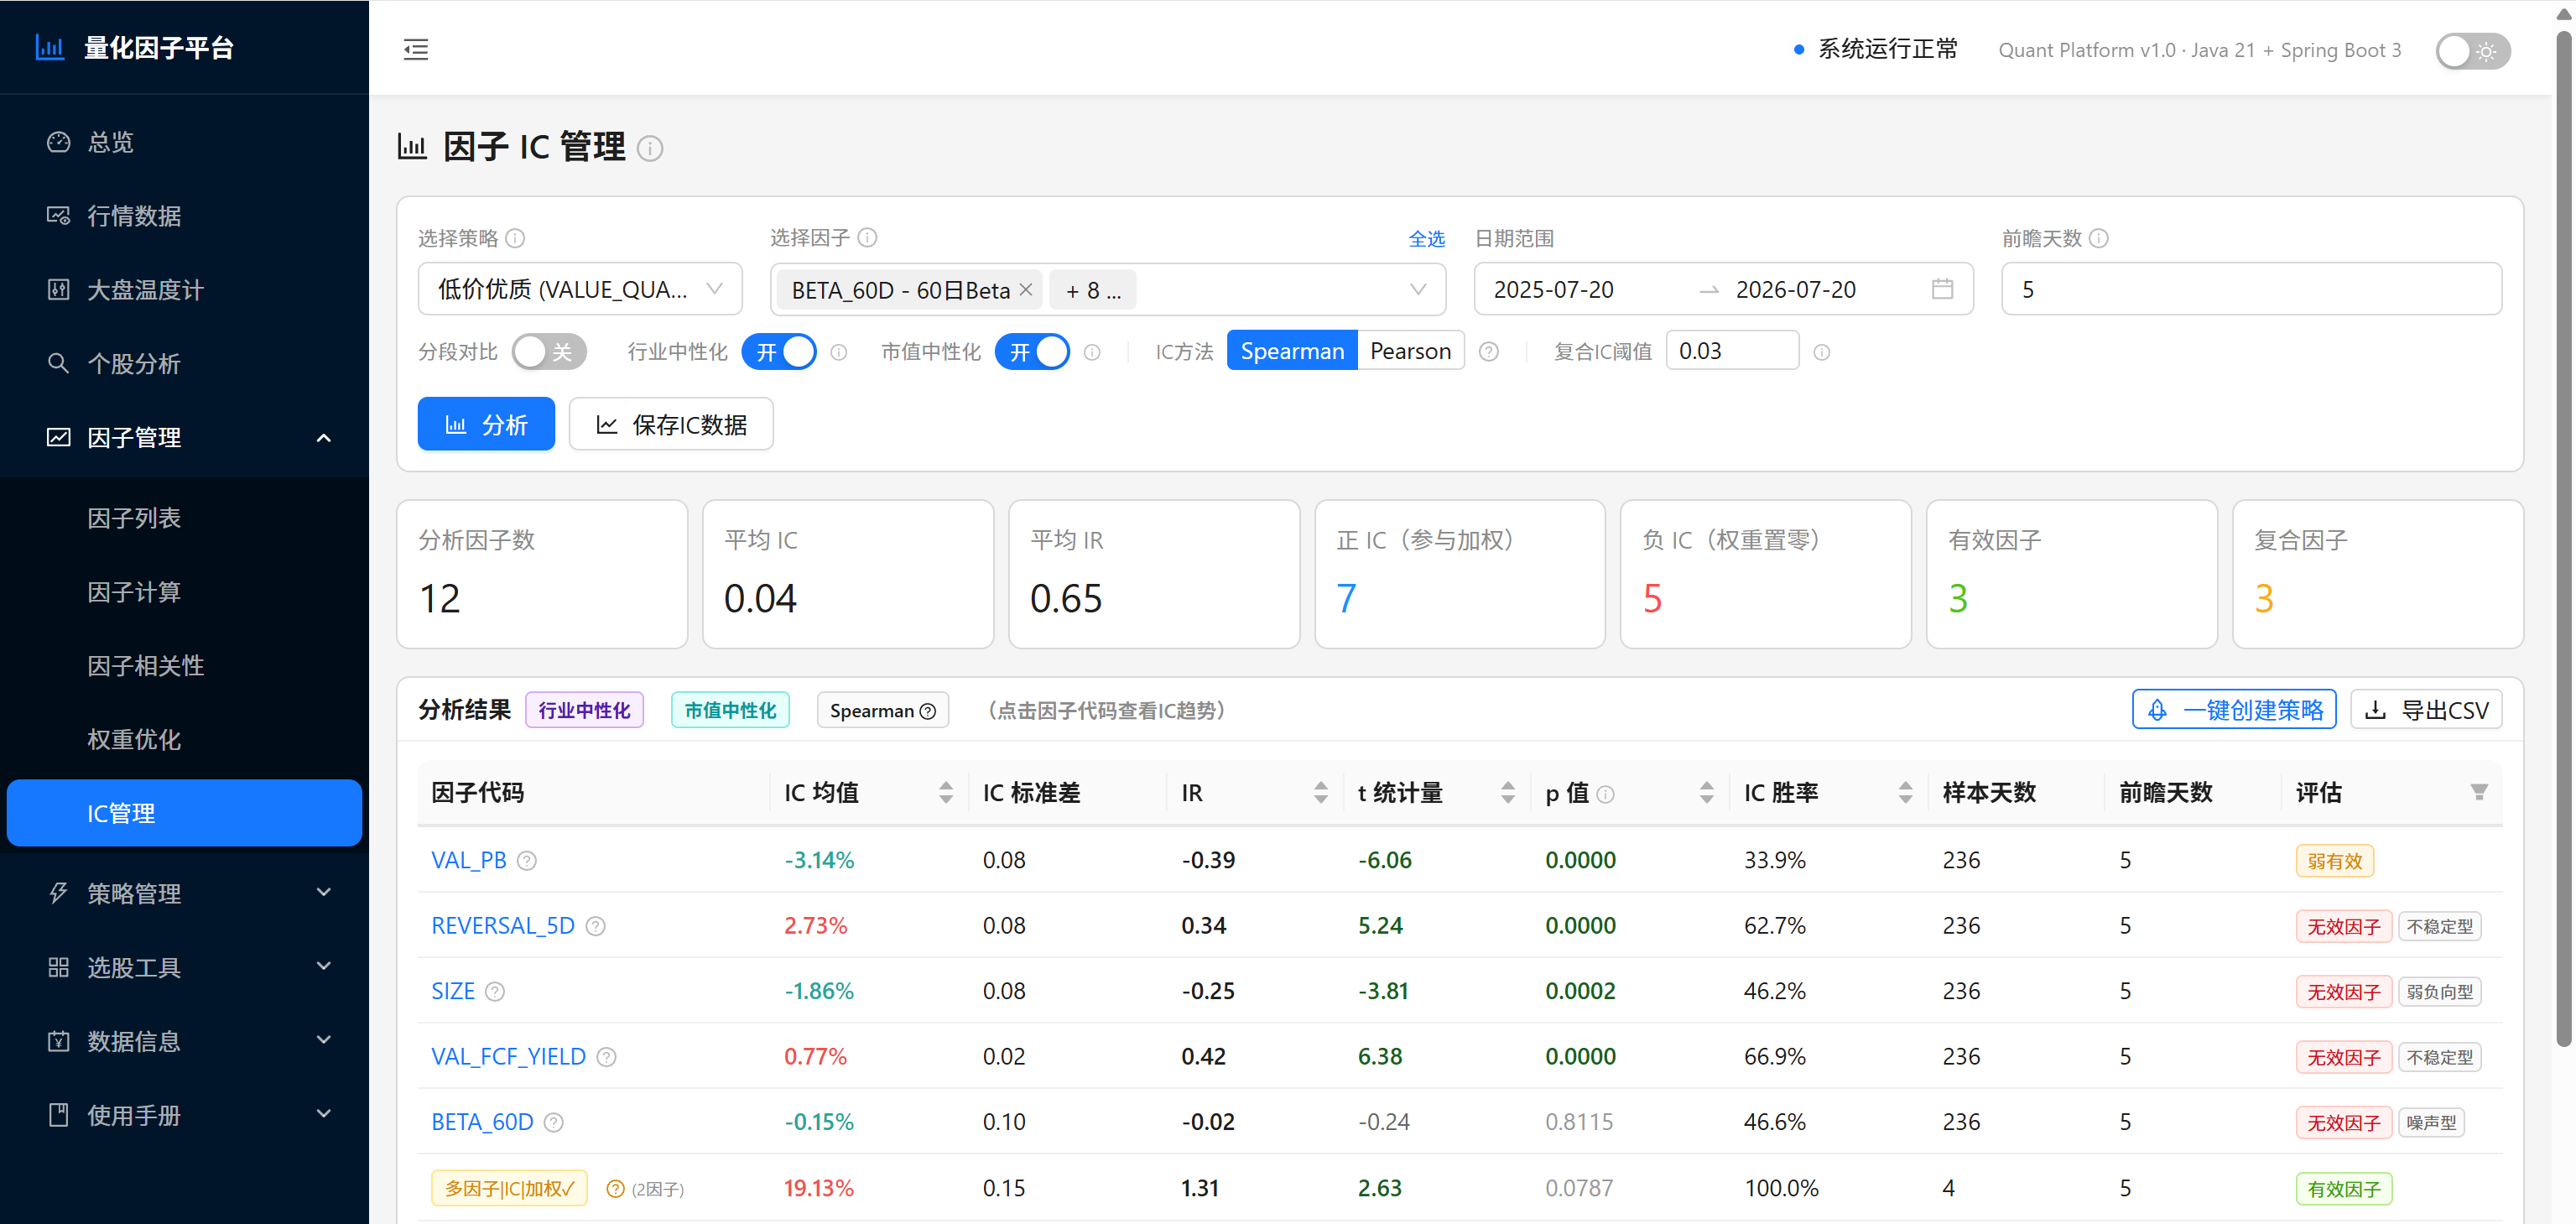The width and height of the screenshot is (2576, 1224).
Task: Turn on the 分段对比 switch
Action: (548, 352)
